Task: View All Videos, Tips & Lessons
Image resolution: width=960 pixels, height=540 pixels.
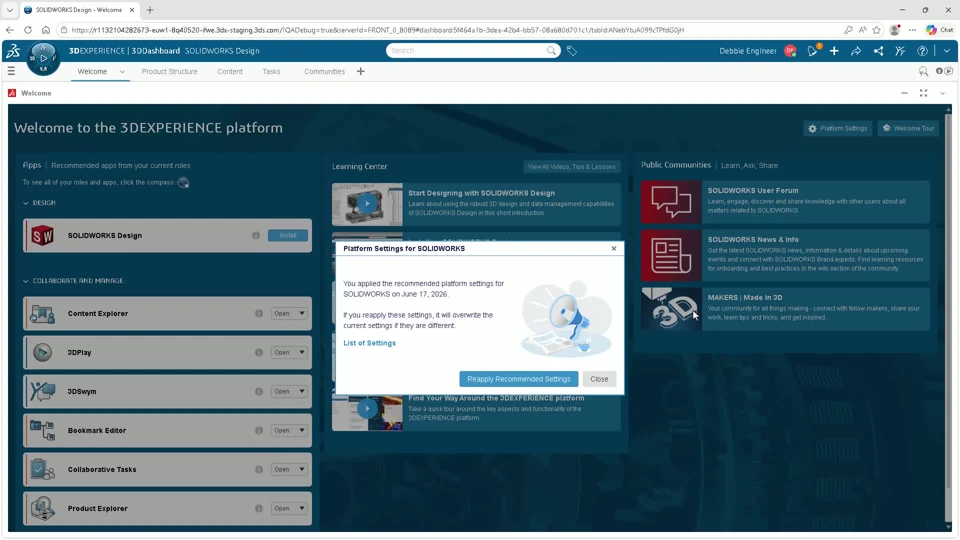Action: [x=571, y=167]
